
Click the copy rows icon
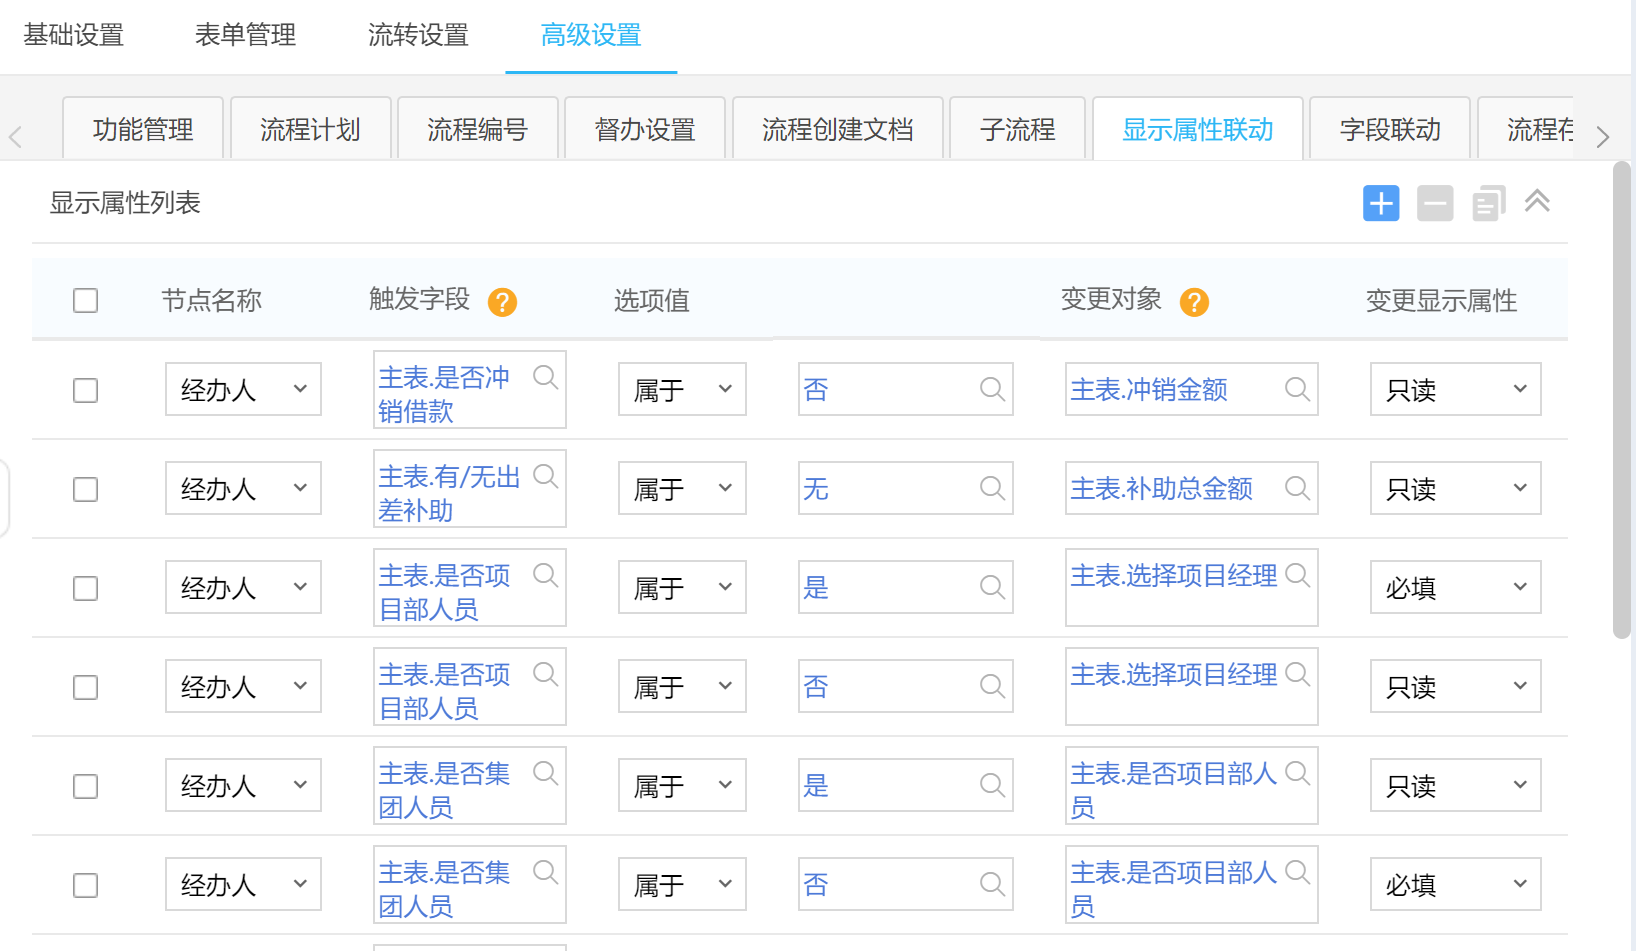[1488, 204]
